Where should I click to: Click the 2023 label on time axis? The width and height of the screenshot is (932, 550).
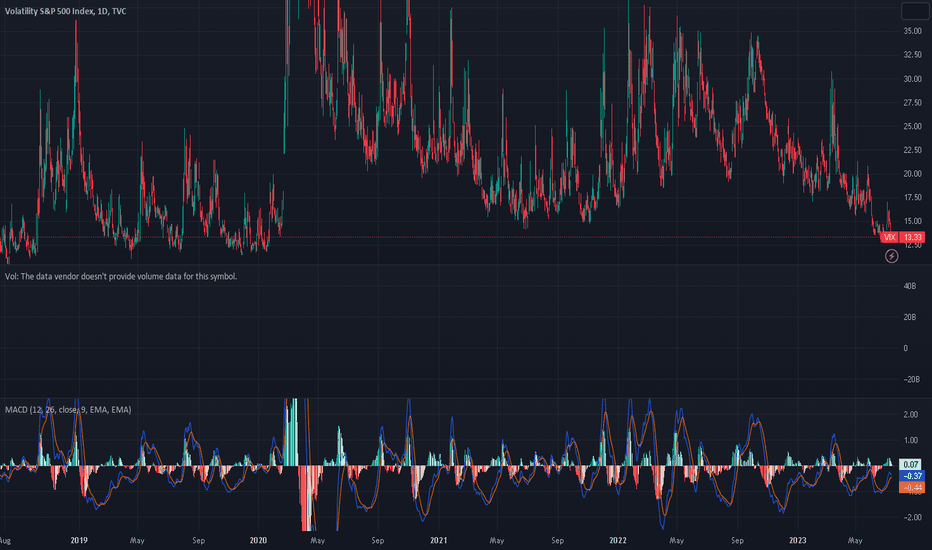tap(797, 540)
